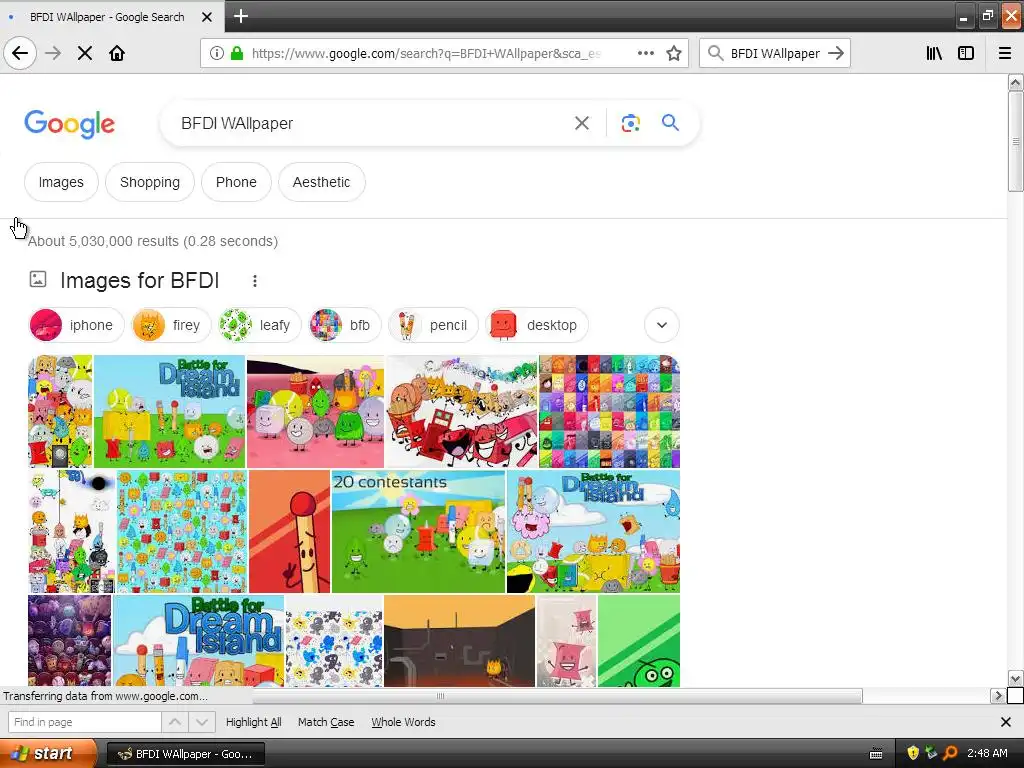1024x768 pixels.
Task: Filter images by the firey chip
Action: [171, 325]
